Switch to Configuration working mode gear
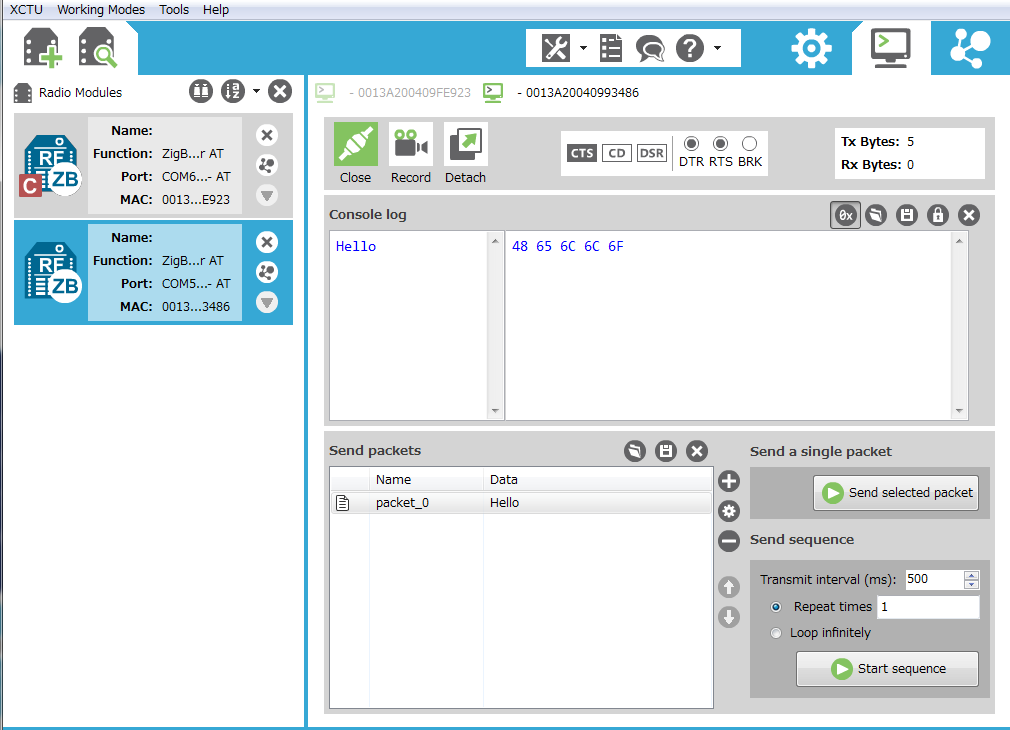The image size is (1010, 730). [811, 48]
